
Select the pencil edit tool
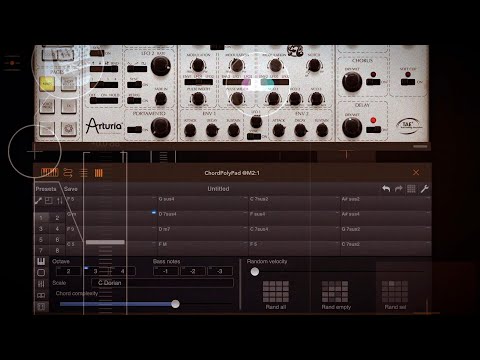pyautogui.click(x=38, y=201)
